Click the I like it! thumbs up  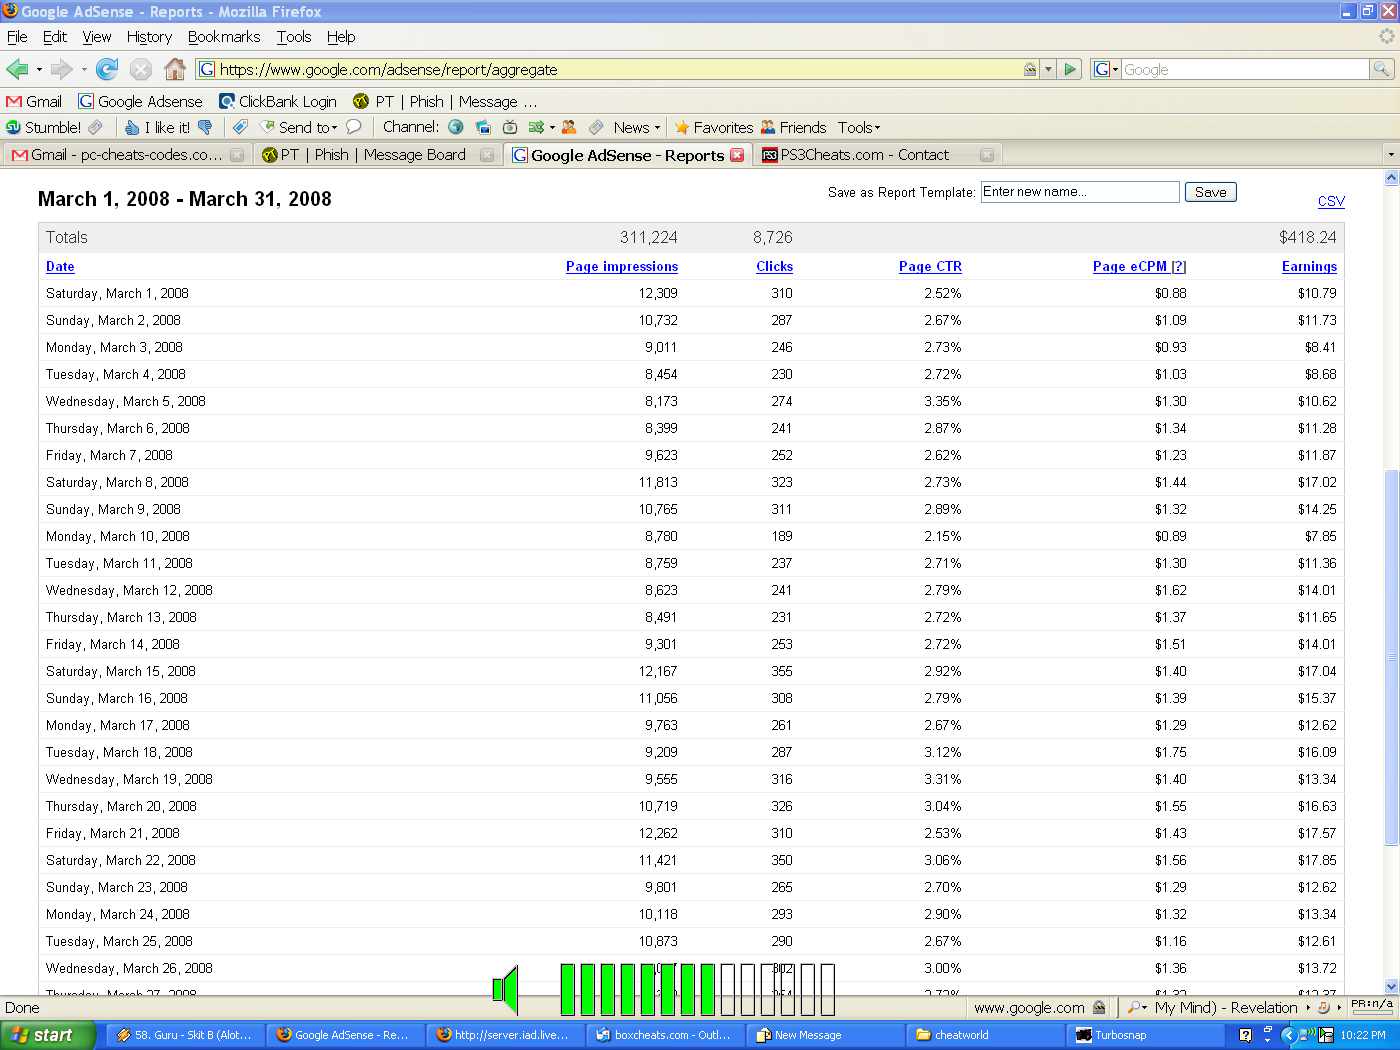pyautogui.click(x=158, y=127)
